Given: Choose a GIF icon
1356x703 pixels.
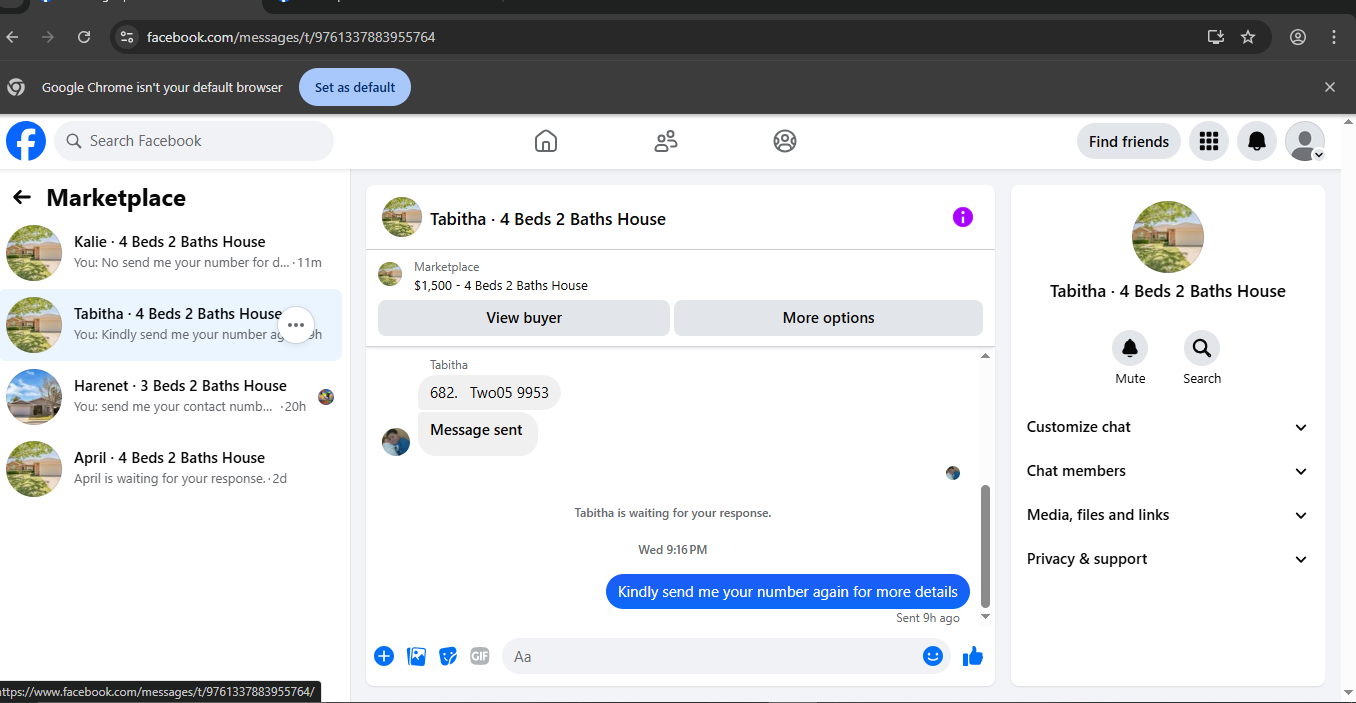Looking at the screenshot, I should coord(480,656).
